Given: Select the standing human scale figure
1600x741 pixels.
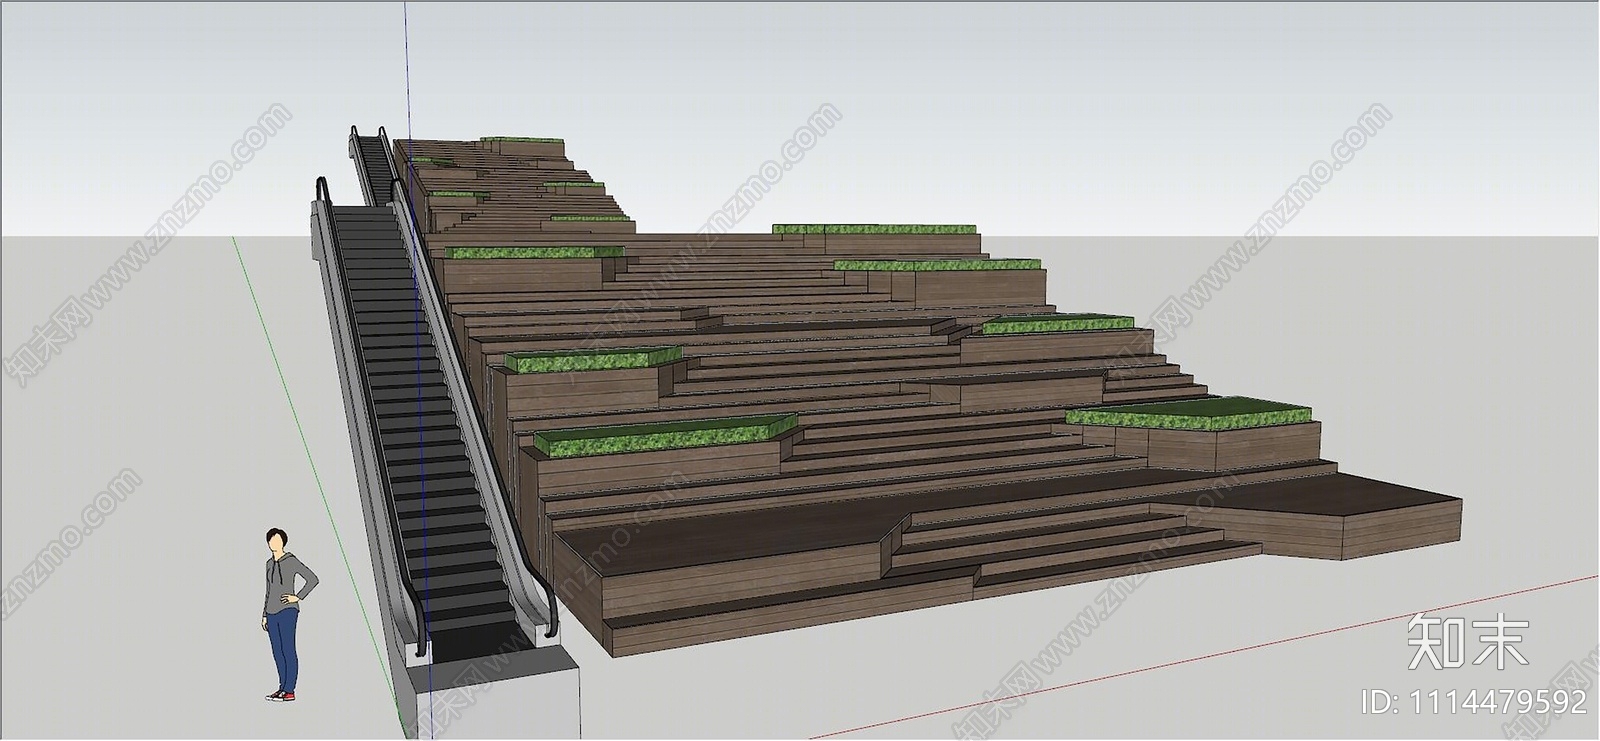Looking at the screenshot, I should click(289, 614).
